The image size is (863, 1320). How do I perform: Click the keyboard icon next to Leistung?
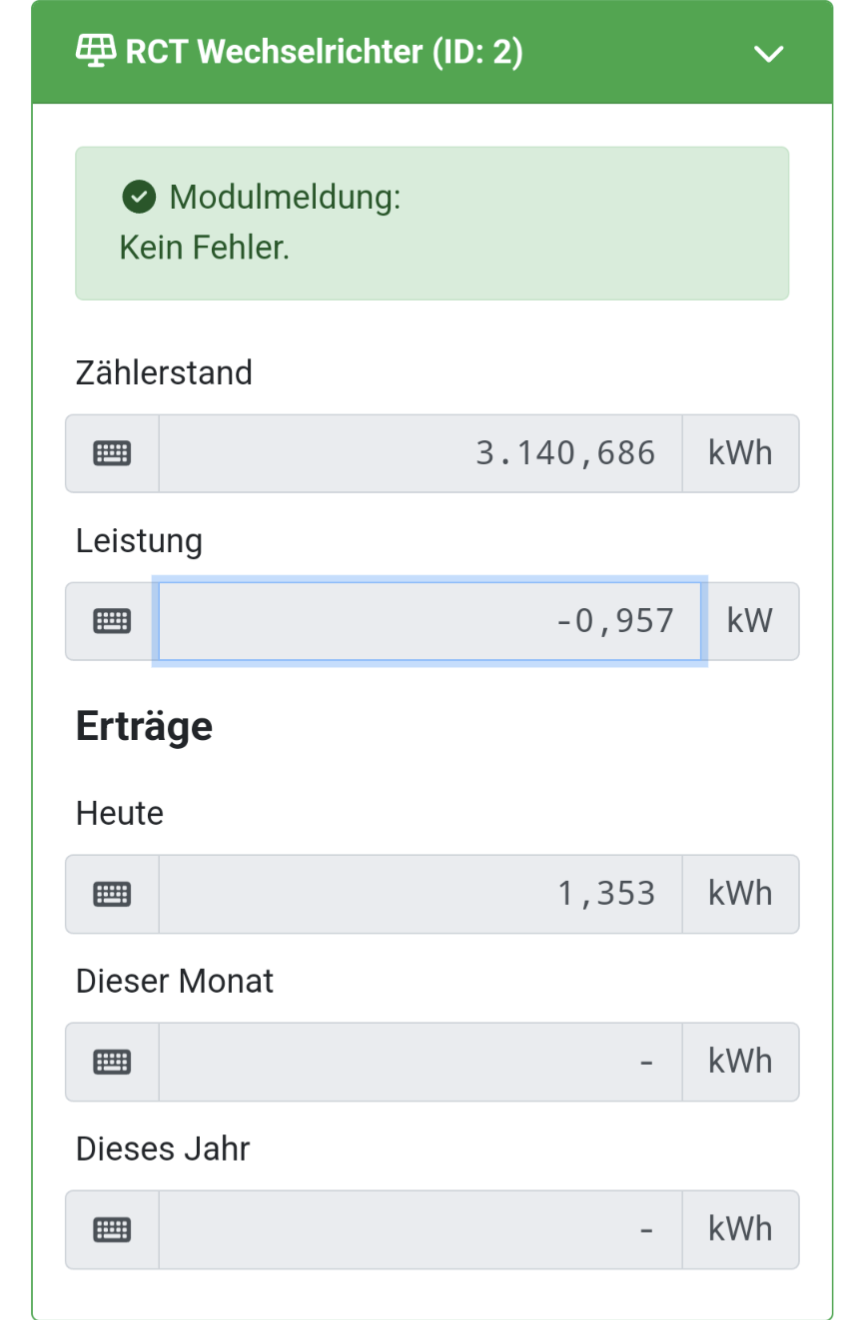[112, 621]
